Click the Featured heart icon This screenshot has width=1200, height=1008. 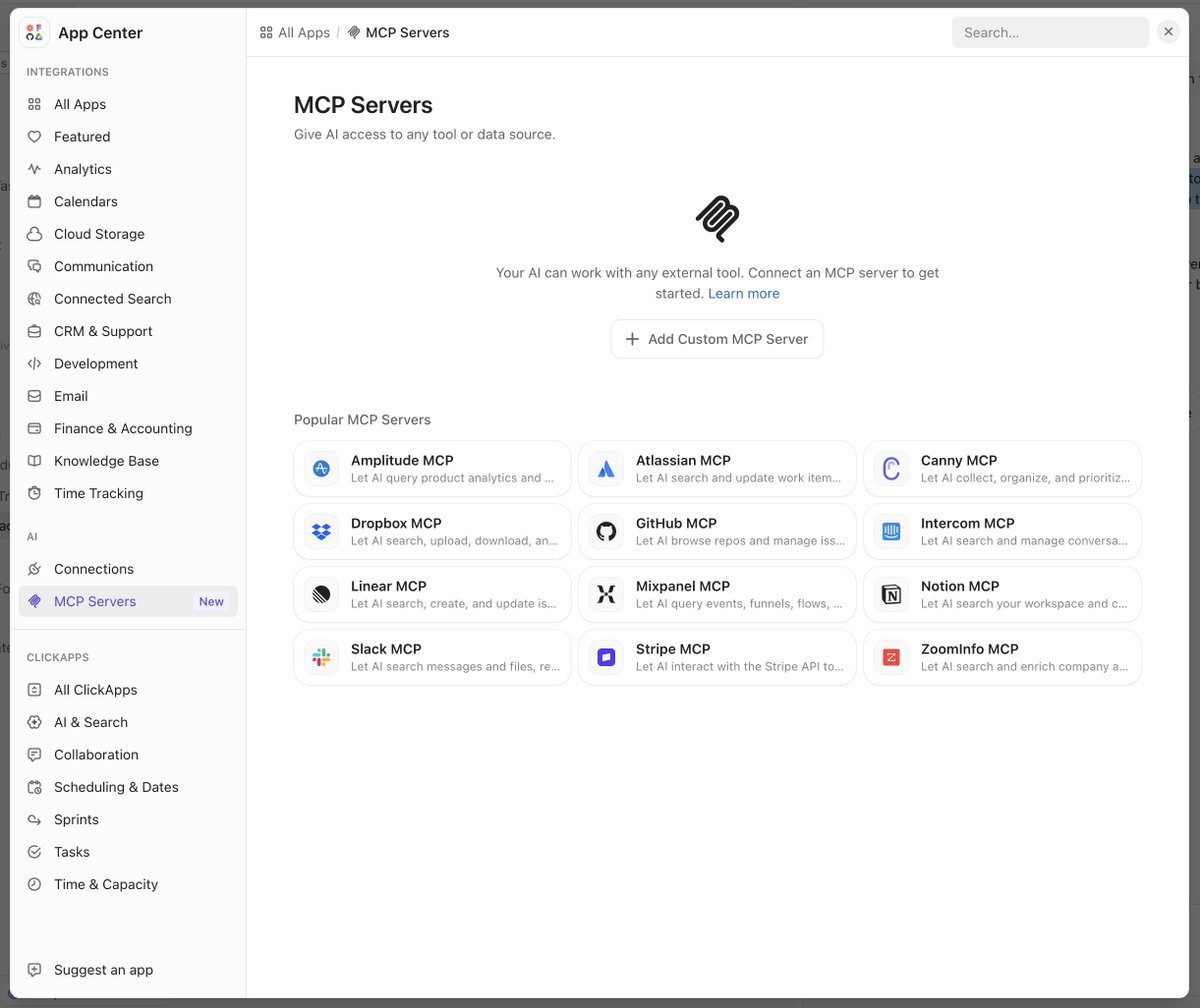[x=34, y=137]
